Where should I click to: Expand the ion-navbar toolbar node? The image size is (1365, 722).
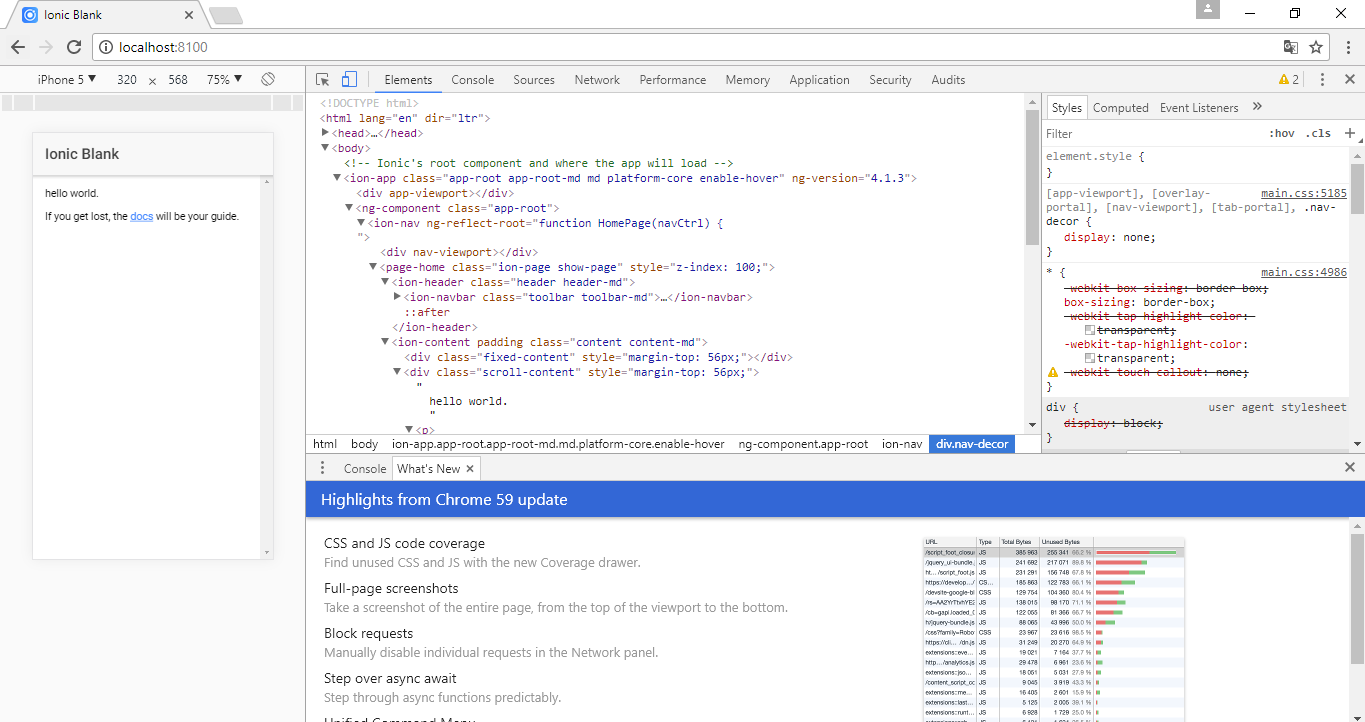coord(397,297)
